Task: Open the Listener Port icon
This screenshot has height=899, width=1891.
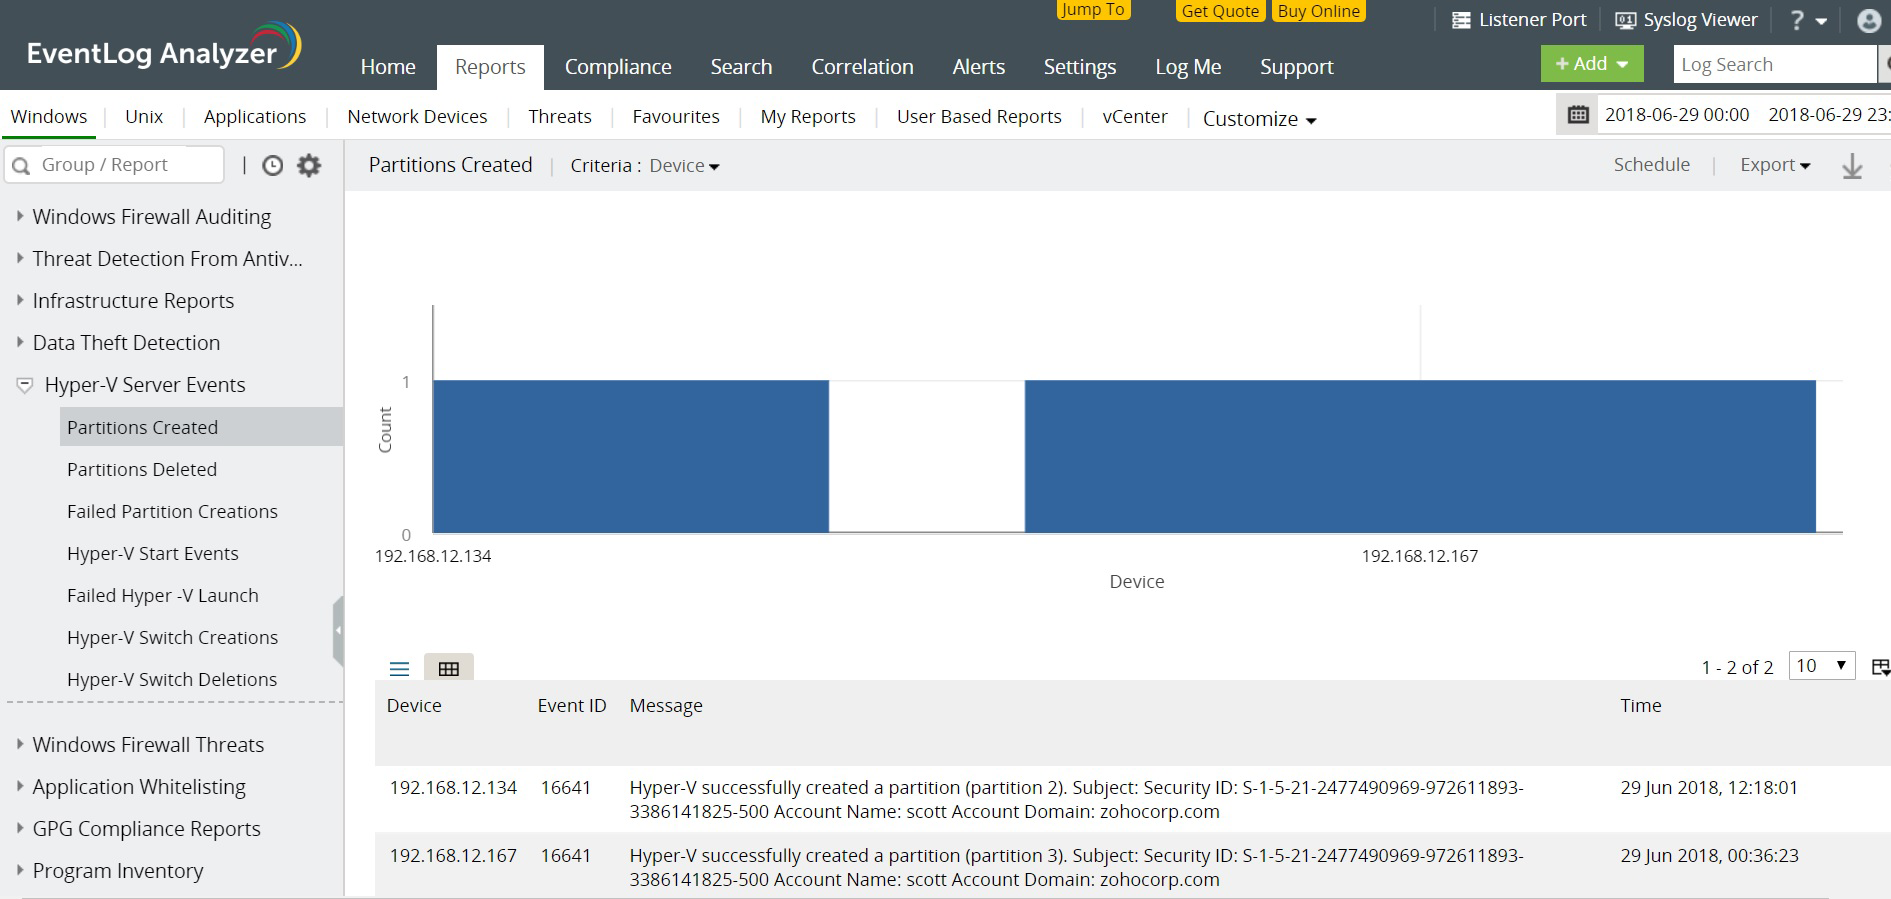Action: (x=1461, y=20)
